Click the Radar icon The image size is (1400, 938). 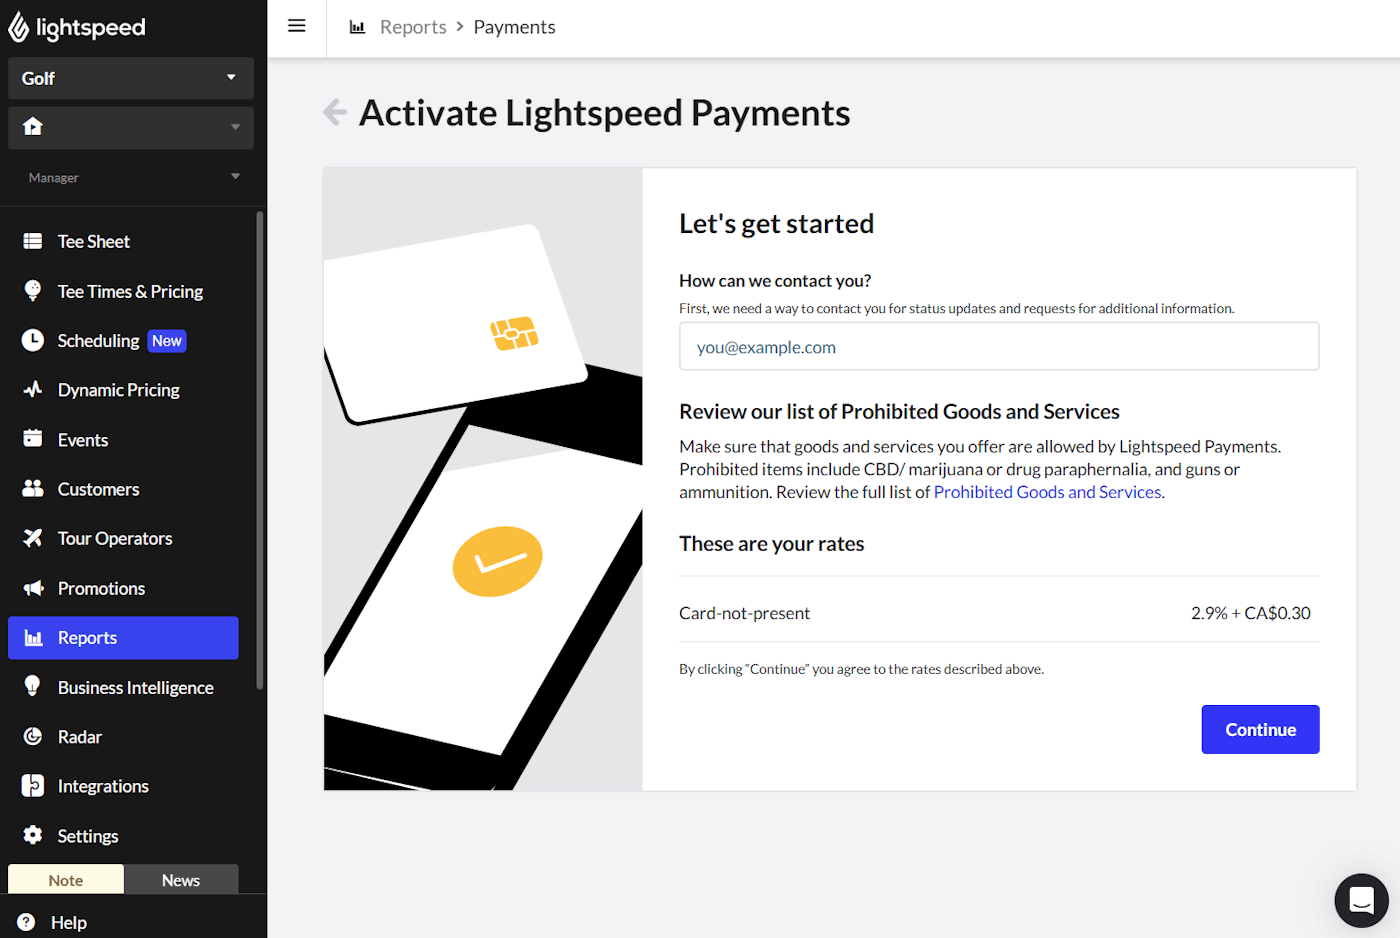(x=33, y=736)
